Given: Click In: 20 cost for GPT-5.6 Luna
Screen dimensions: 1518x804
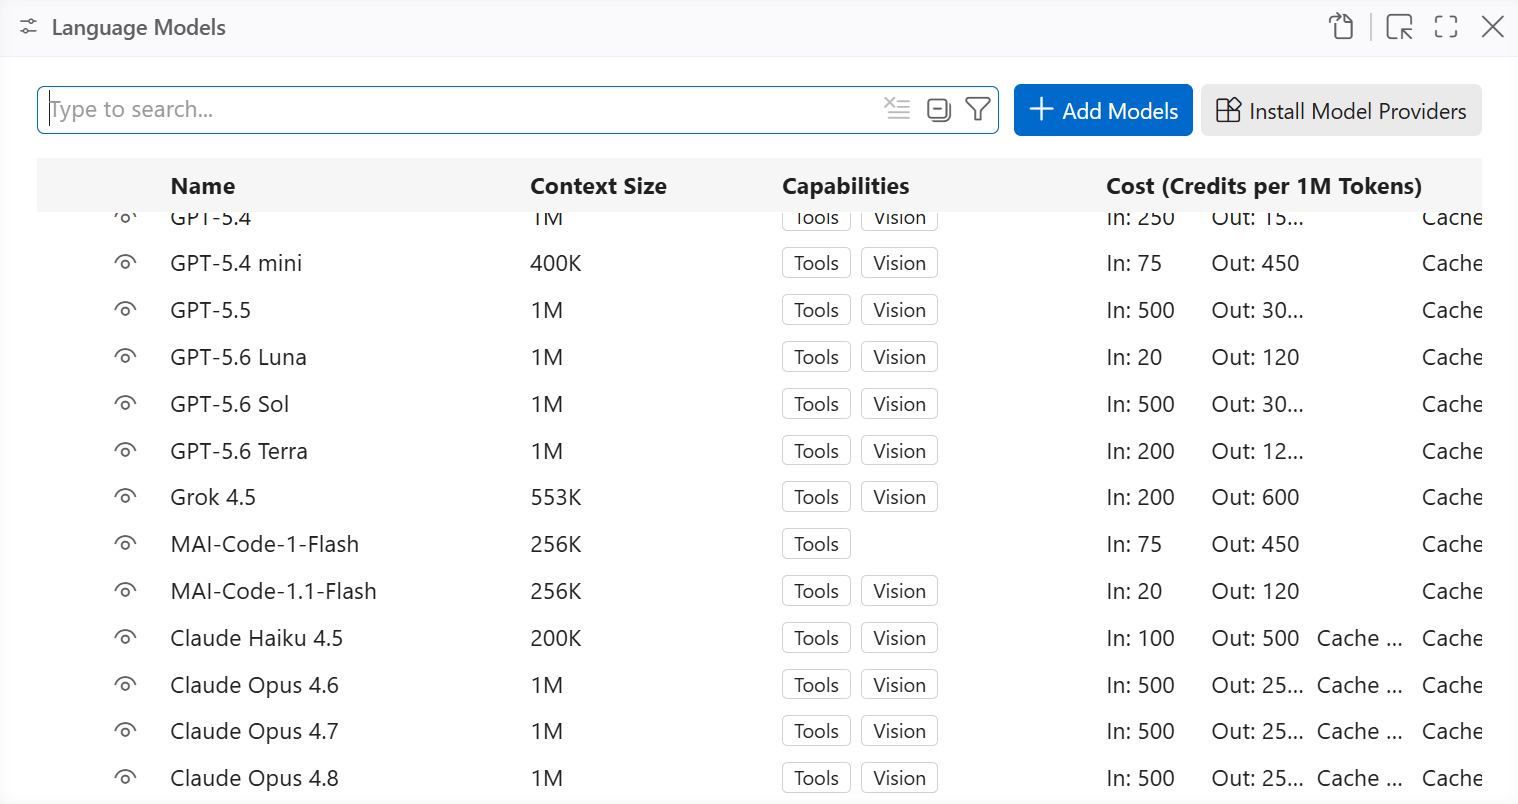Looking at the screenshot, I should click(x=1134, y=357).
